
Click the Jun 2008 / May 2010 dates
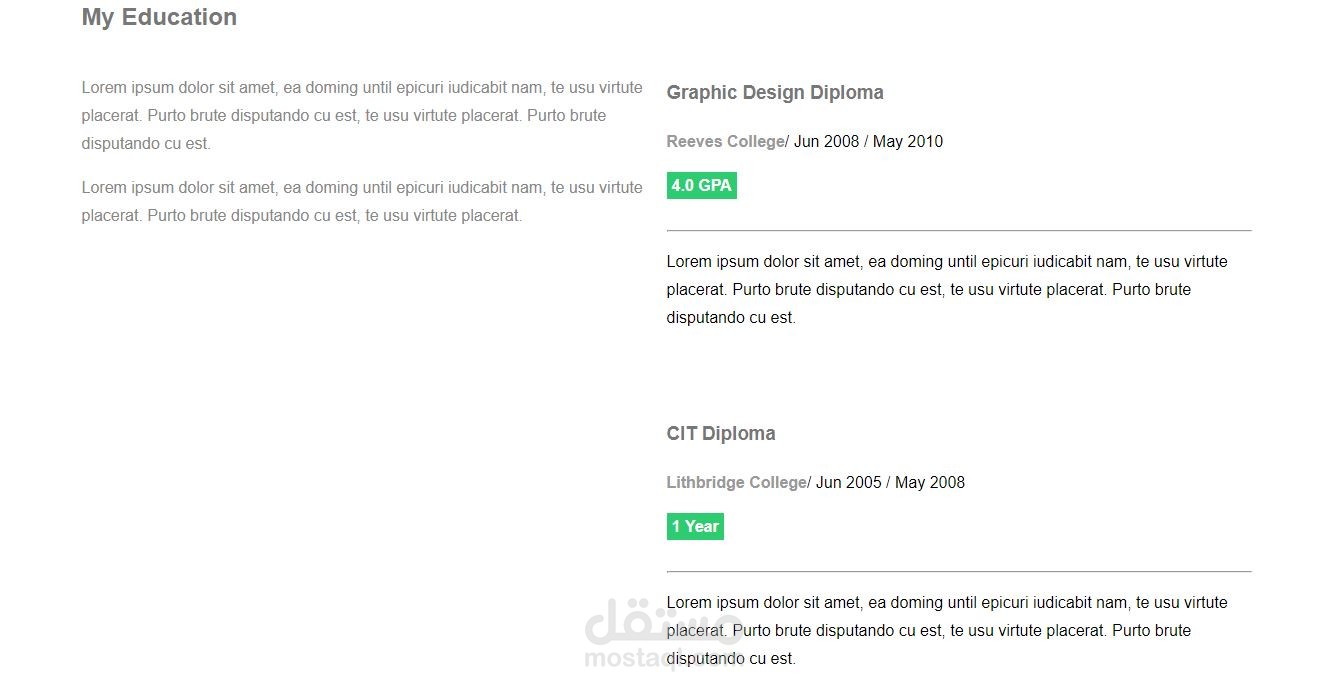868,142
